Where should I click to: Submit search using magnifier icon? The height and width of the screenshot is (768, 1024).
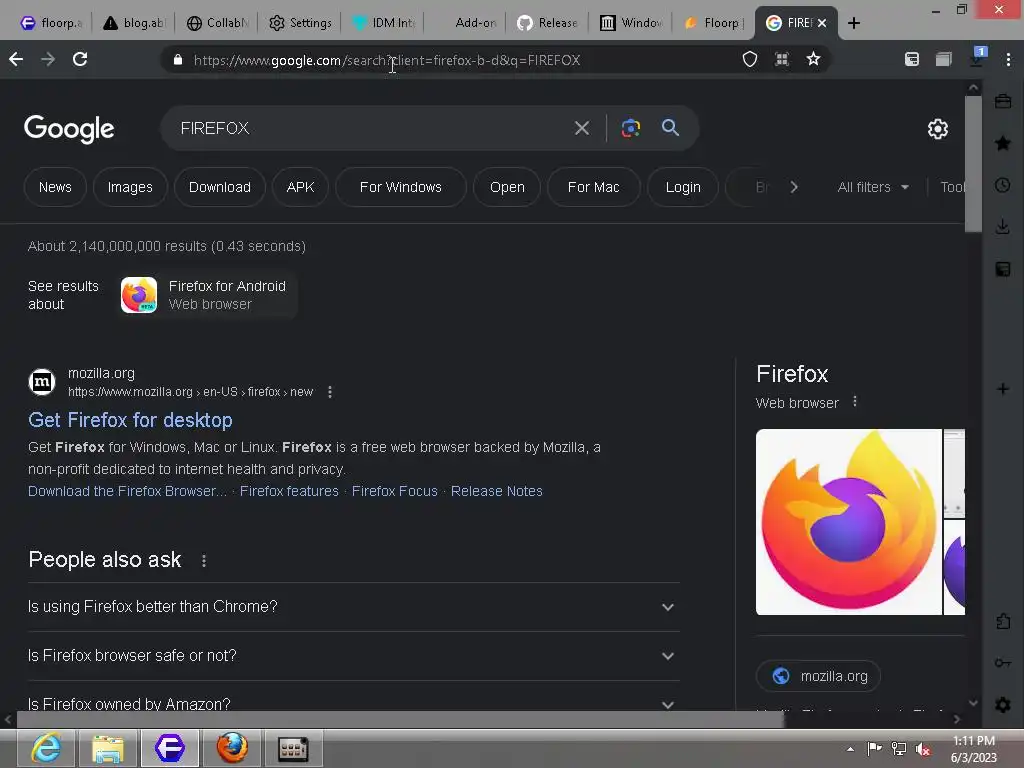click(x=670, y=127)
